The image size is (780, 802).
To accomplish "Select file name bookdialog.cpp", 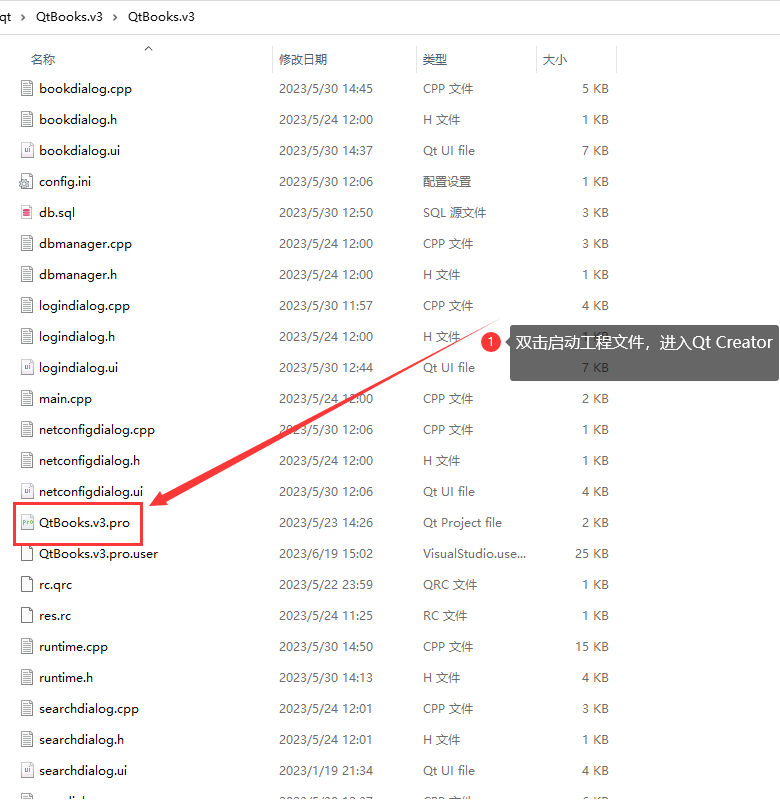I will (x=85, y=88).
